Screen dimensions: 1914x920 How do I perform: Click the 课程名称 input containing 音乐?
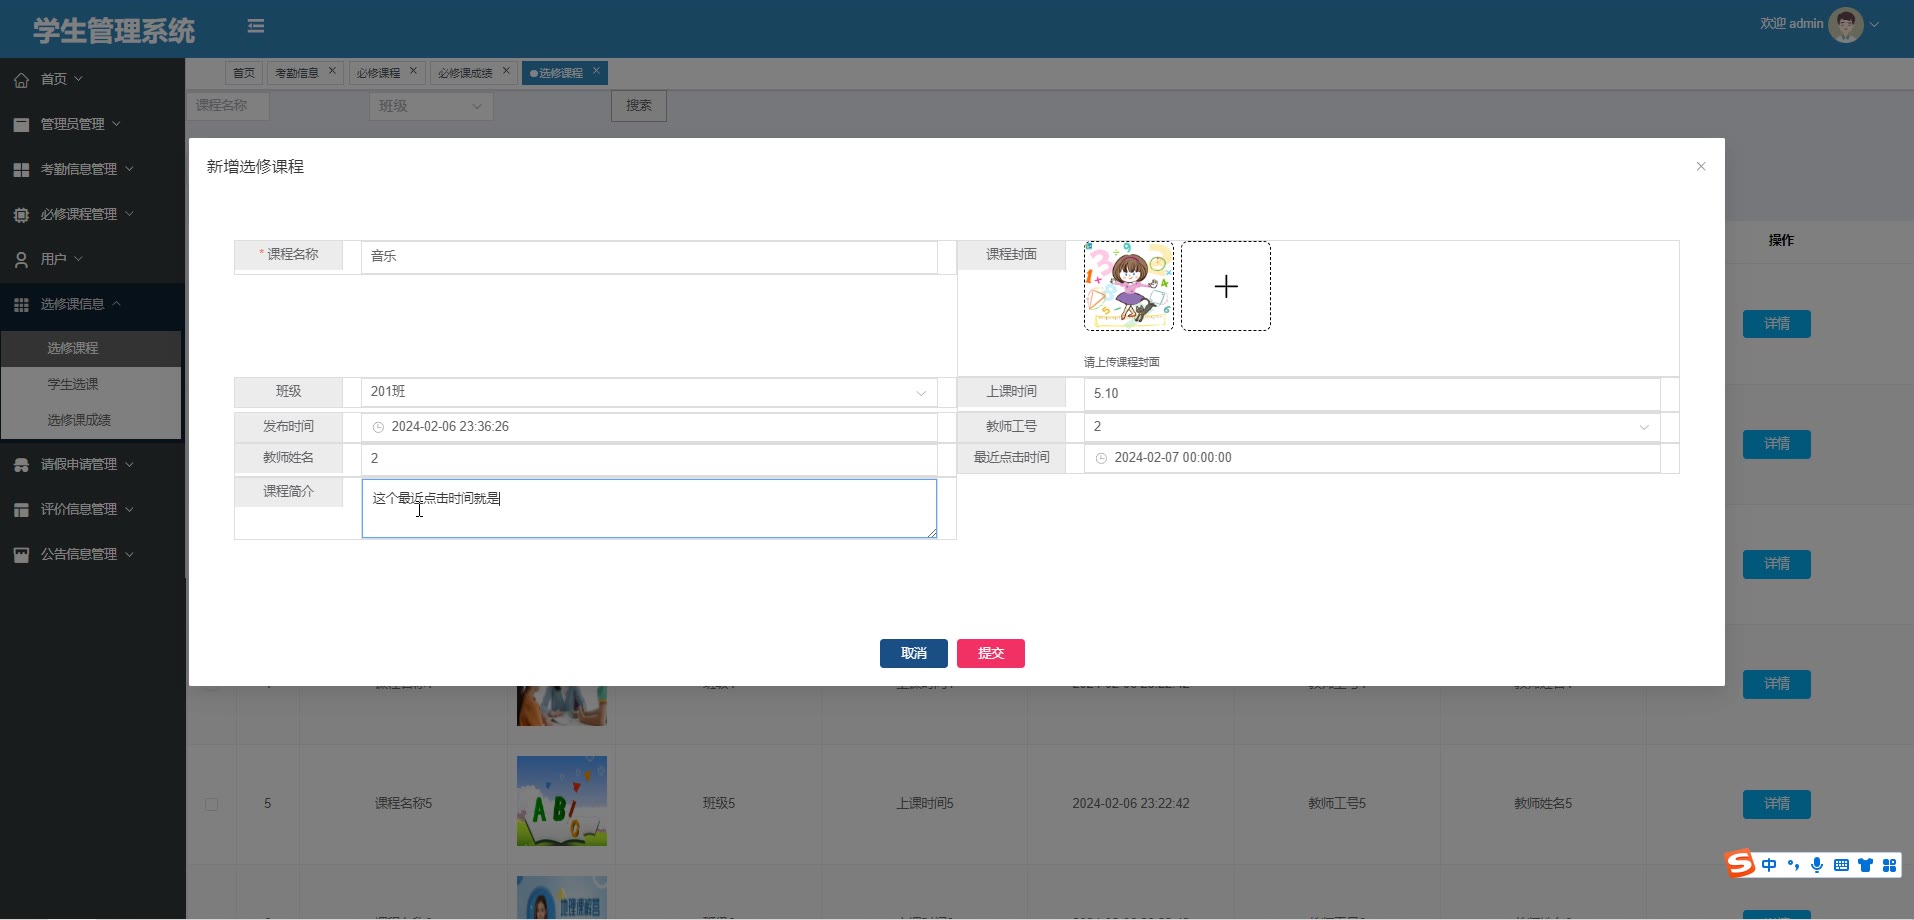tap(649, 256)
